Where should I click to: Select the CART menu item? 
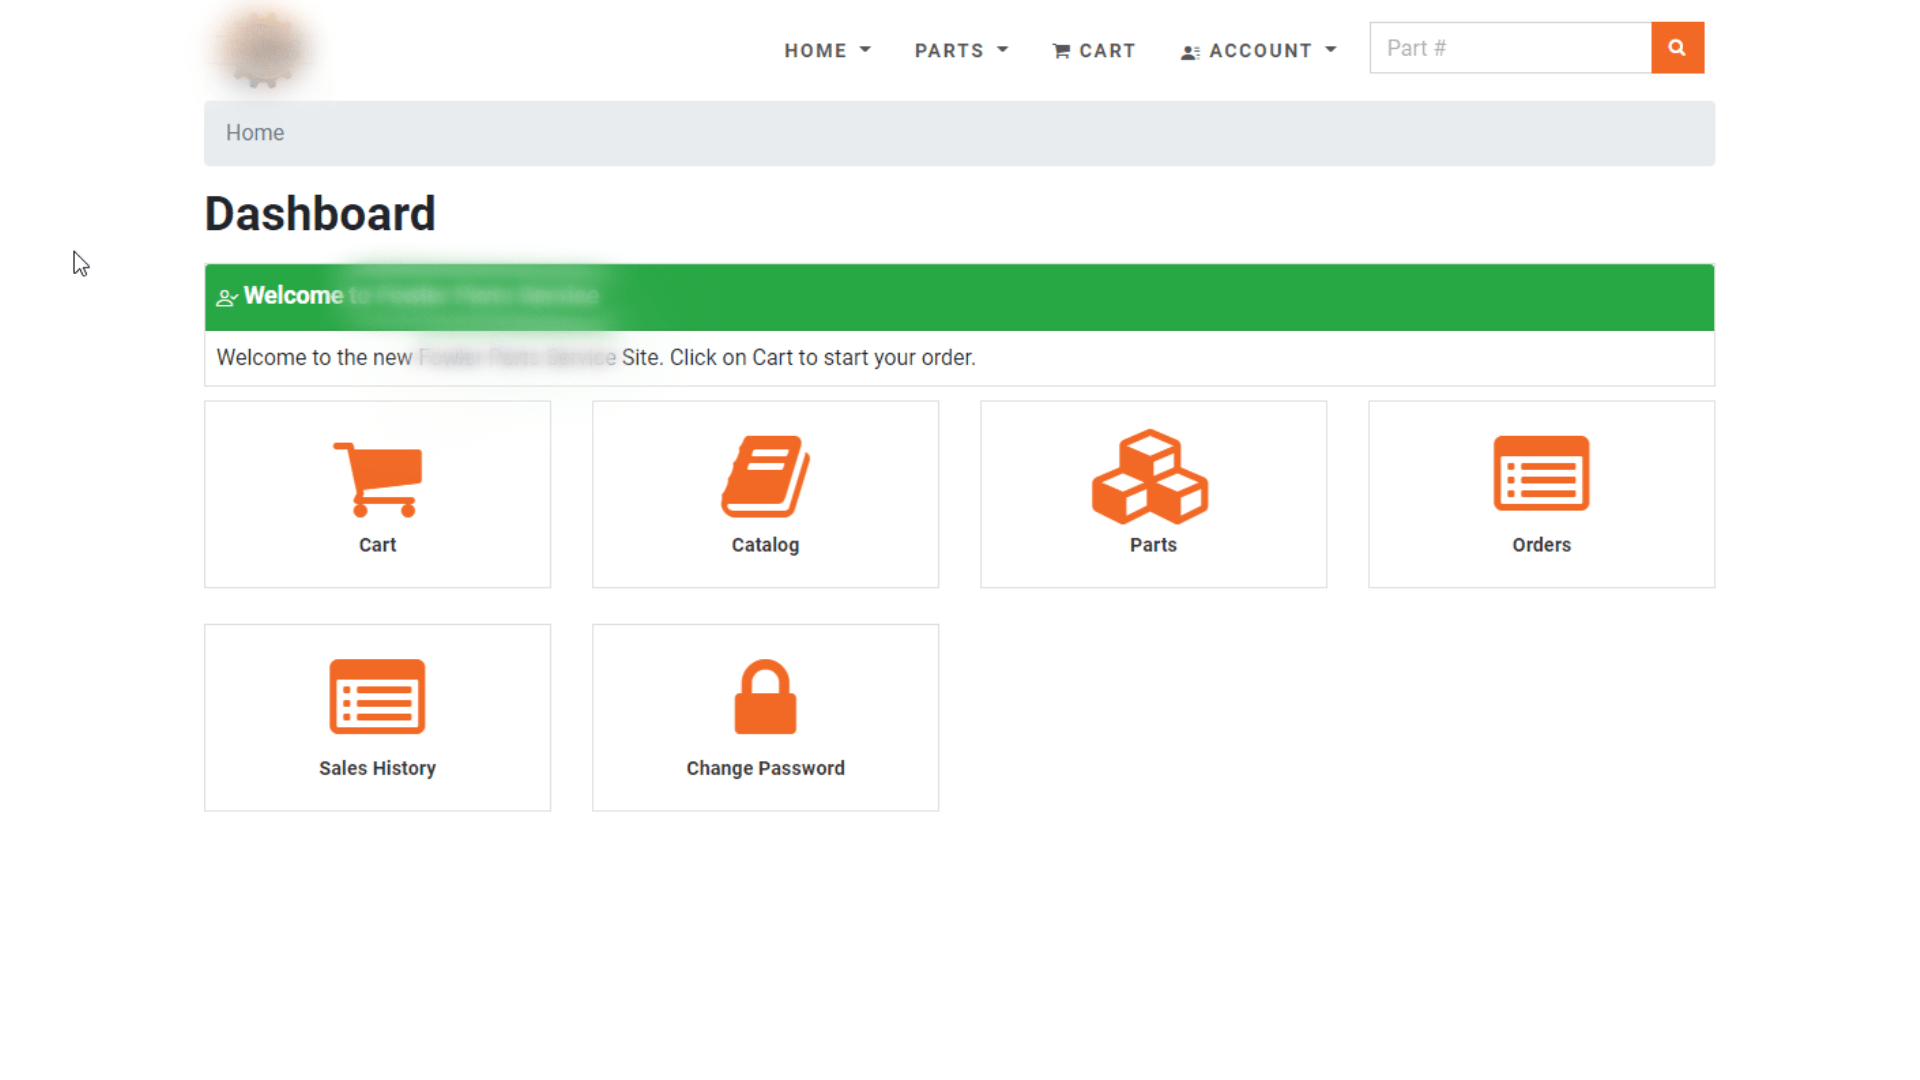click(x=1094, y=50)
